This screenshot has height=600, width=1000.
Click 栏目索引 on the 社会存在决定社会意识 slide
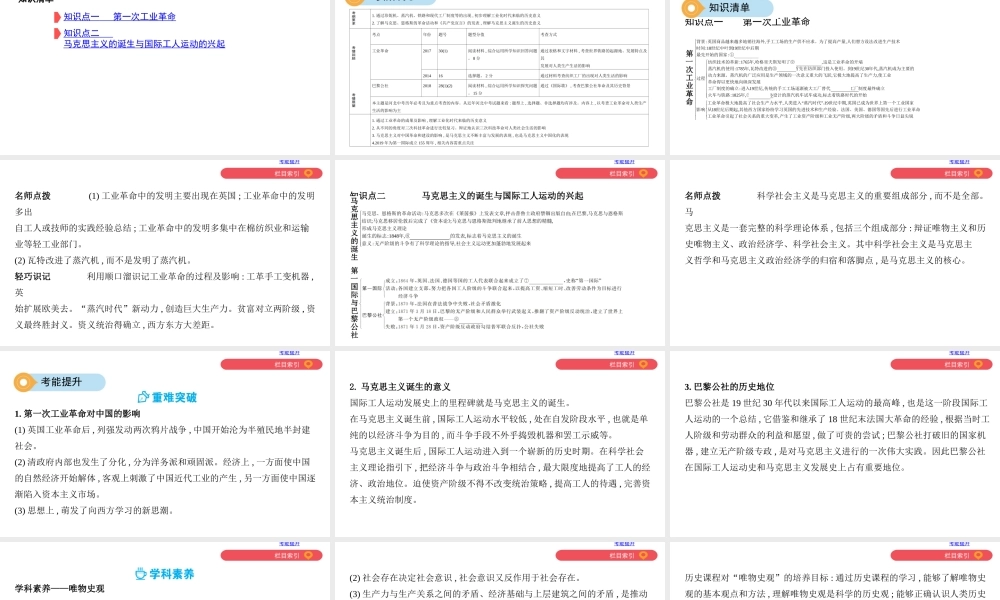(x=607, y=556)
